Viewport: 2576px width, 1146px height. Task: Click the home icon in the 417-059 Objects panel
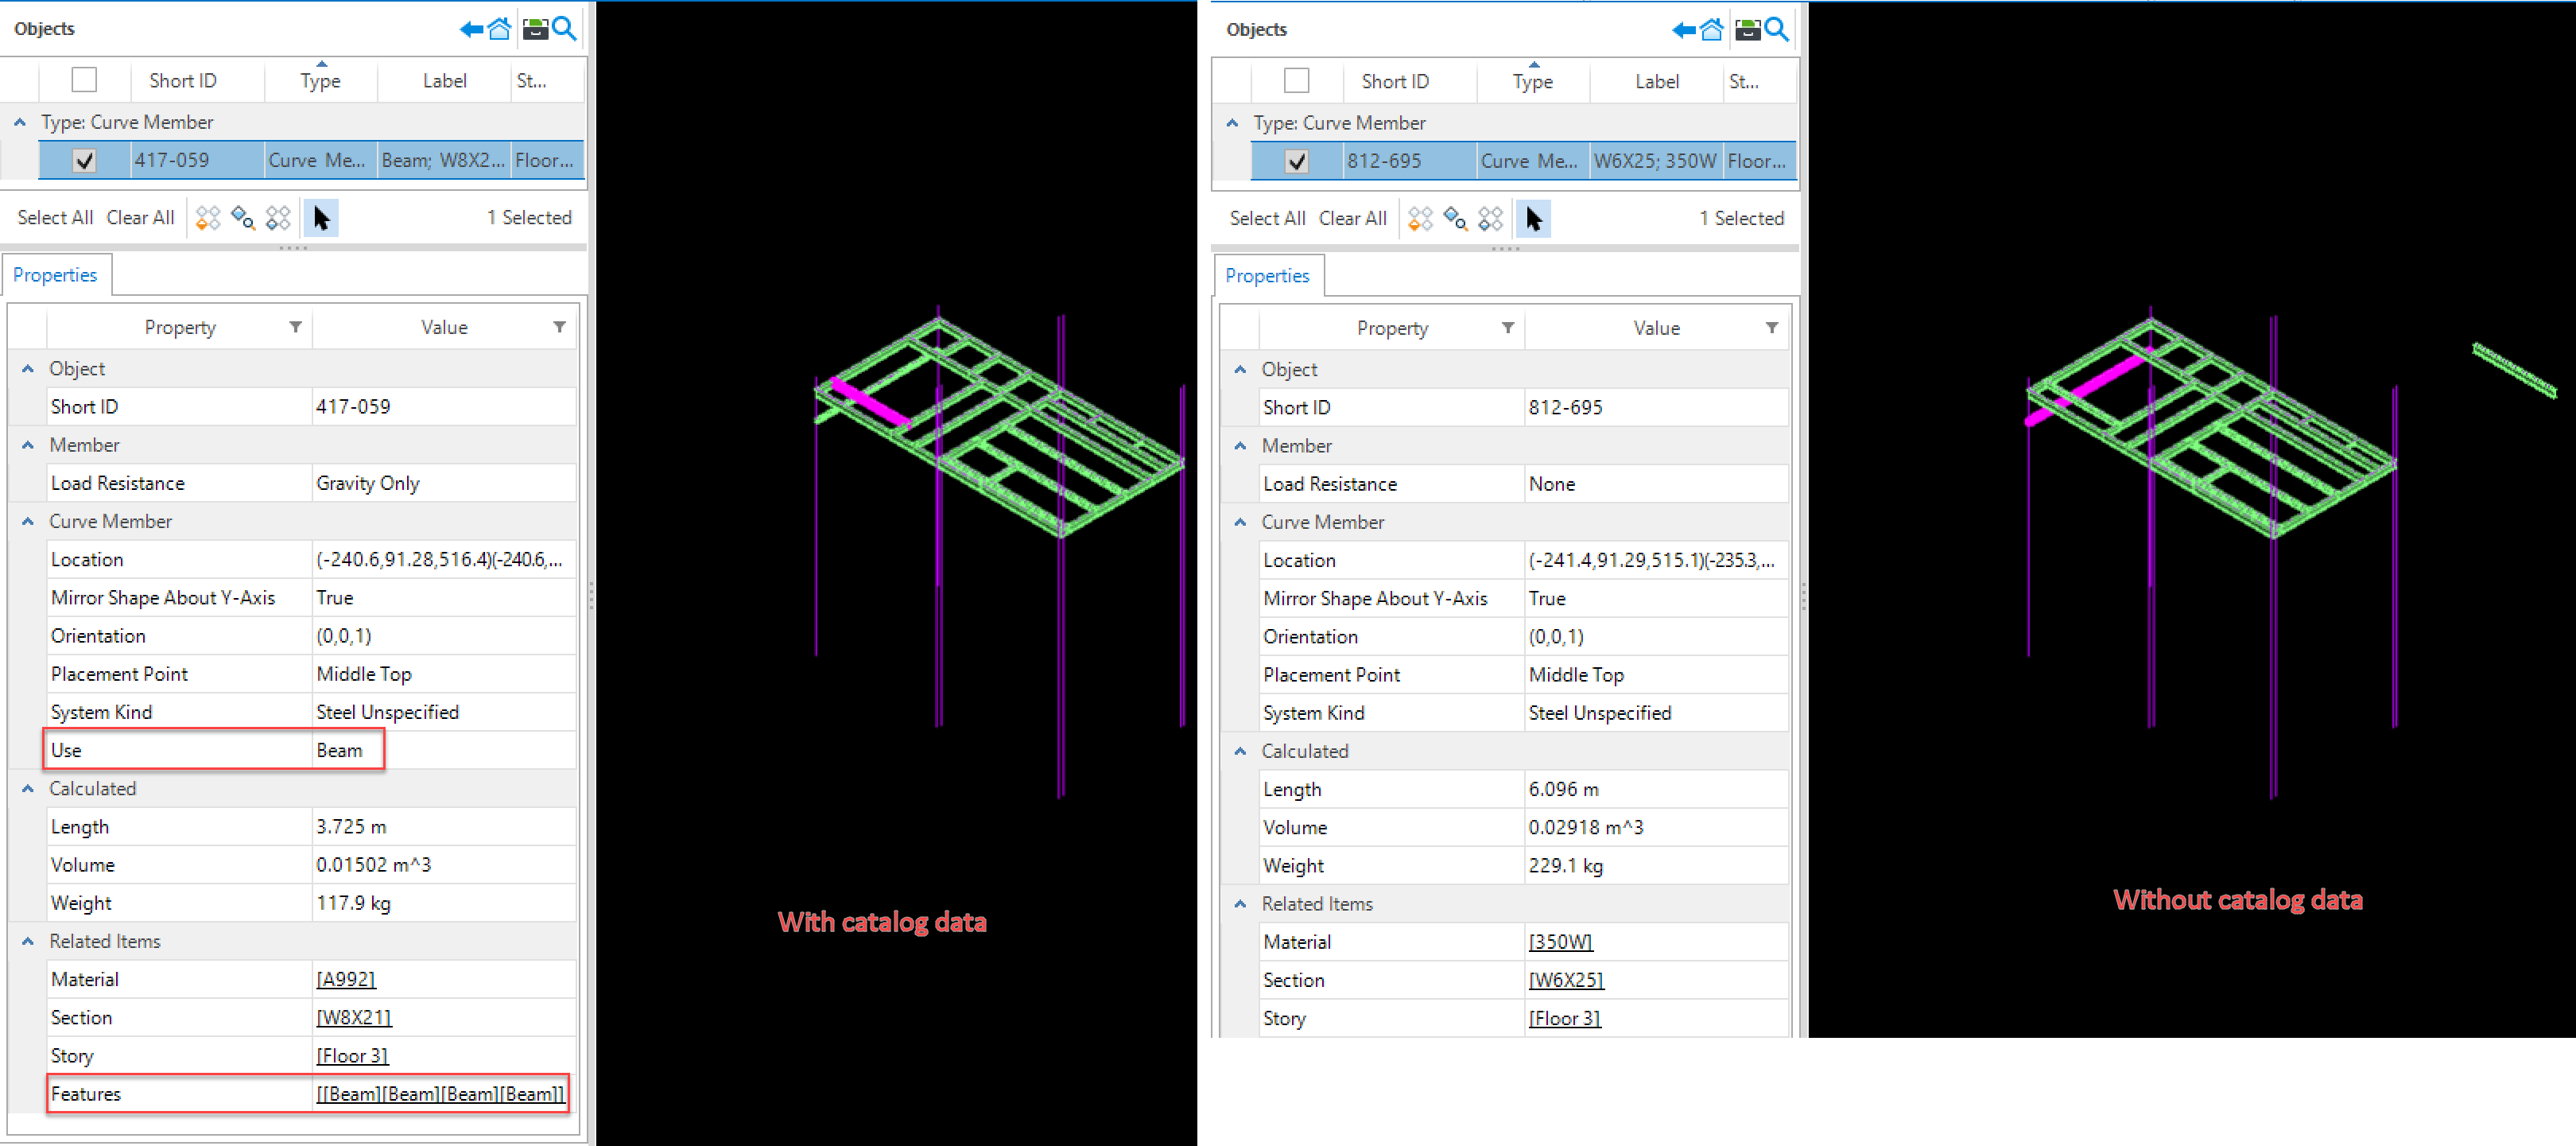(499, 28)
